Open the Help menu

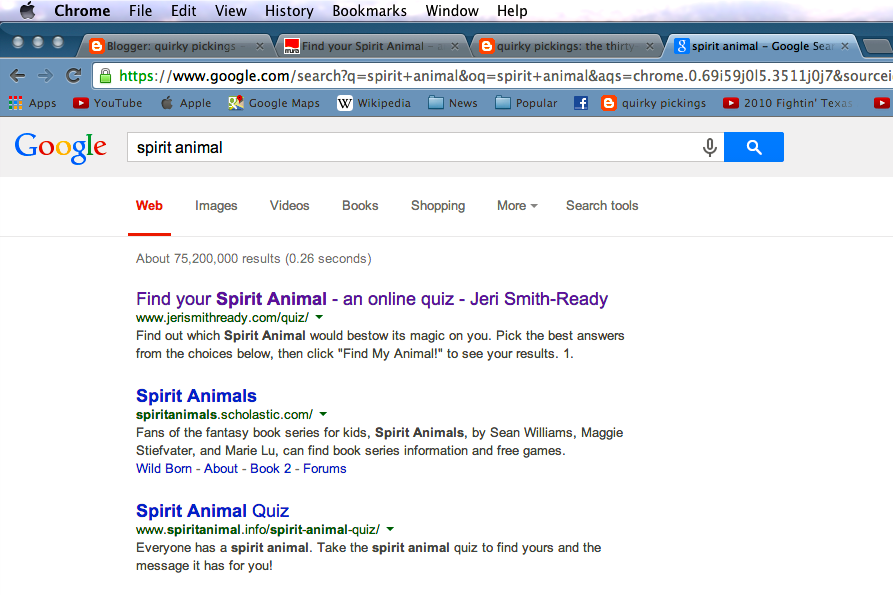(x=512, y=11)
